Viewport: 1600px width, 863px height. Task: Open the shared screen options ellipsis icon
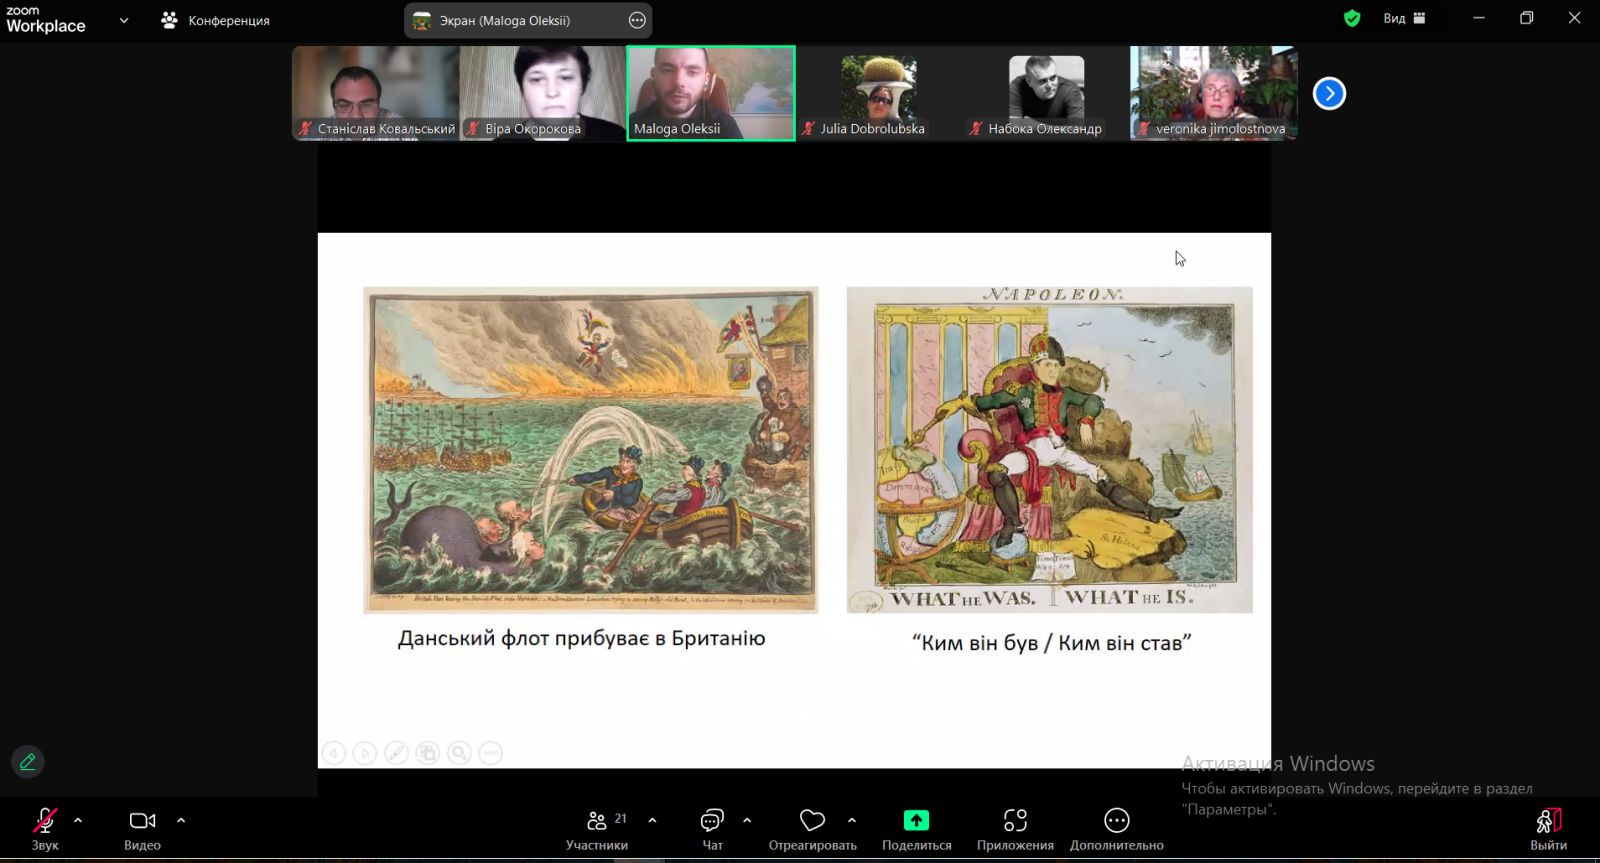point(637,20)
